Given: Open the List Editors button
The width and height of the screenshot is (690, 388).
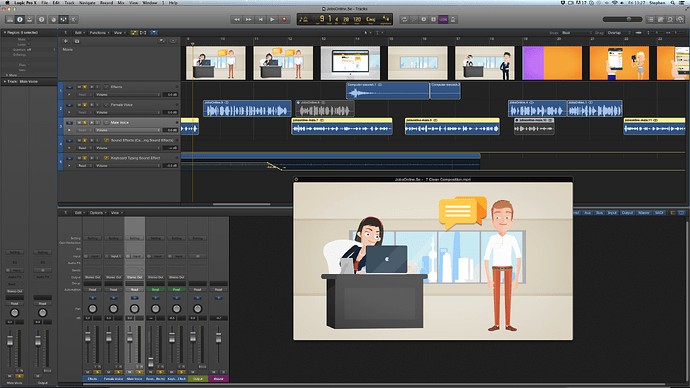Looking at the screenshot, I should tap(651, 19).
